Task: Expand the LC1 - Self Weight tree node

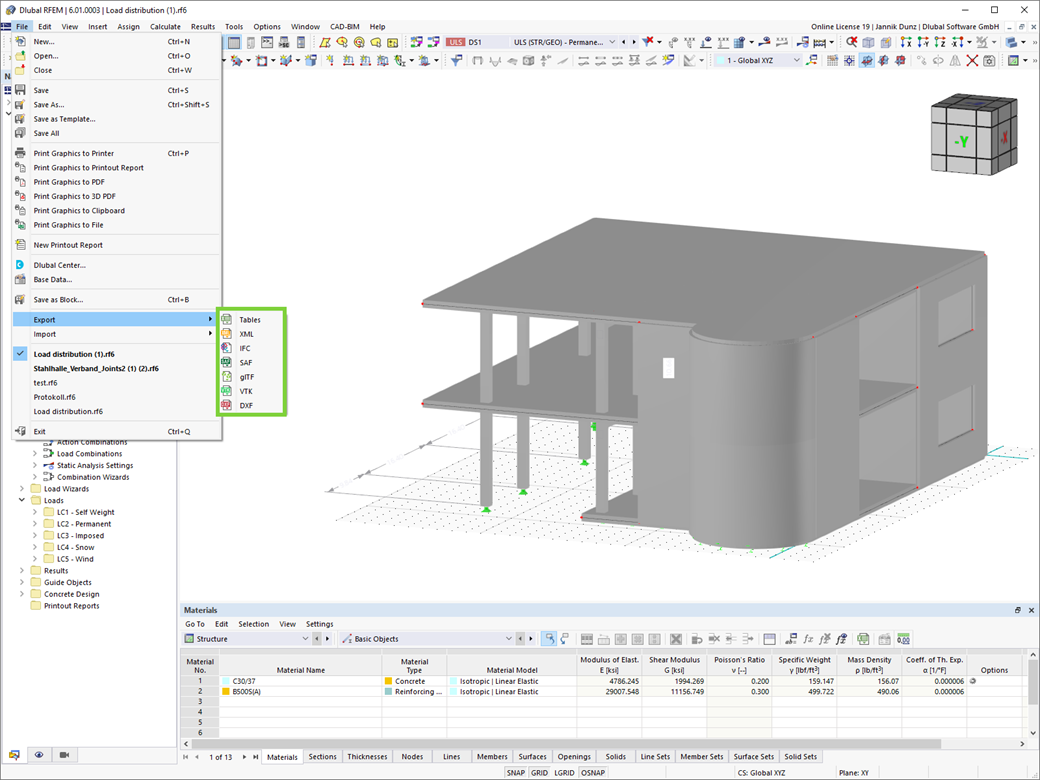Action: coord(35,512)
